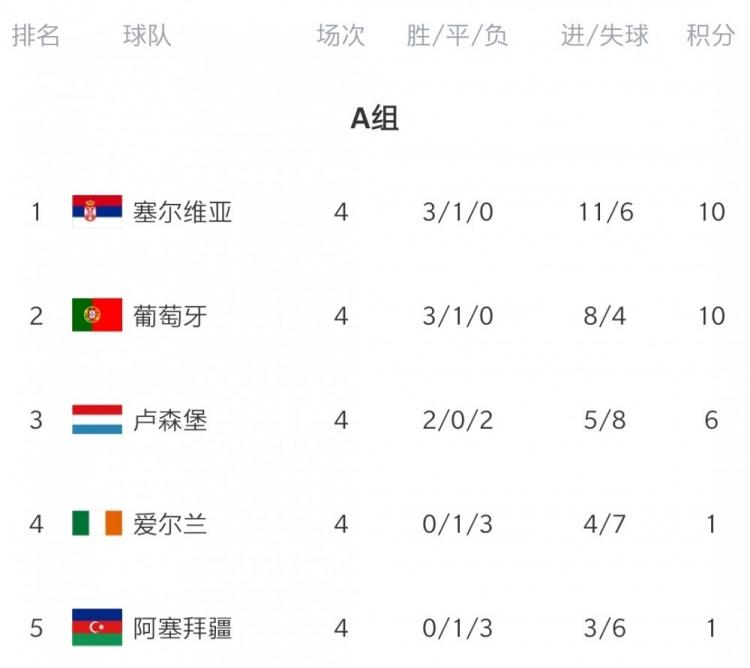This screenshot has width=750, height=668.
Task: Open the 塞尔维亚 team page
Action: coord(182,212)
